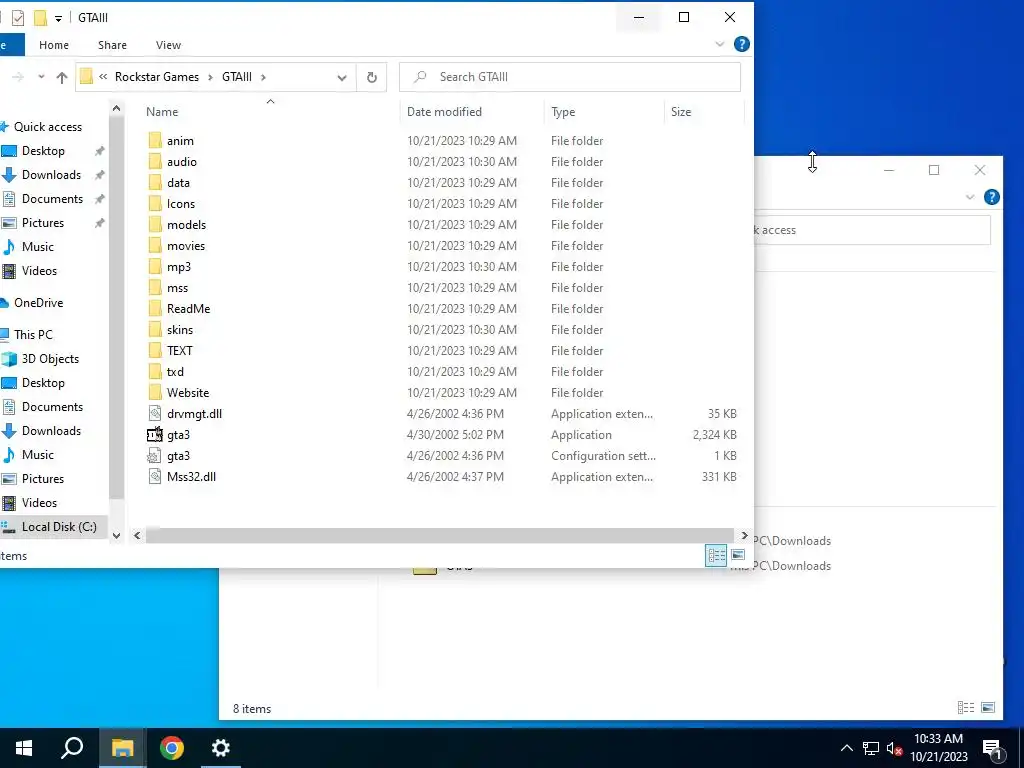The image size is (1024, 768).
Task: Open the Action Center notifications
Action: [x=991, y=748]
